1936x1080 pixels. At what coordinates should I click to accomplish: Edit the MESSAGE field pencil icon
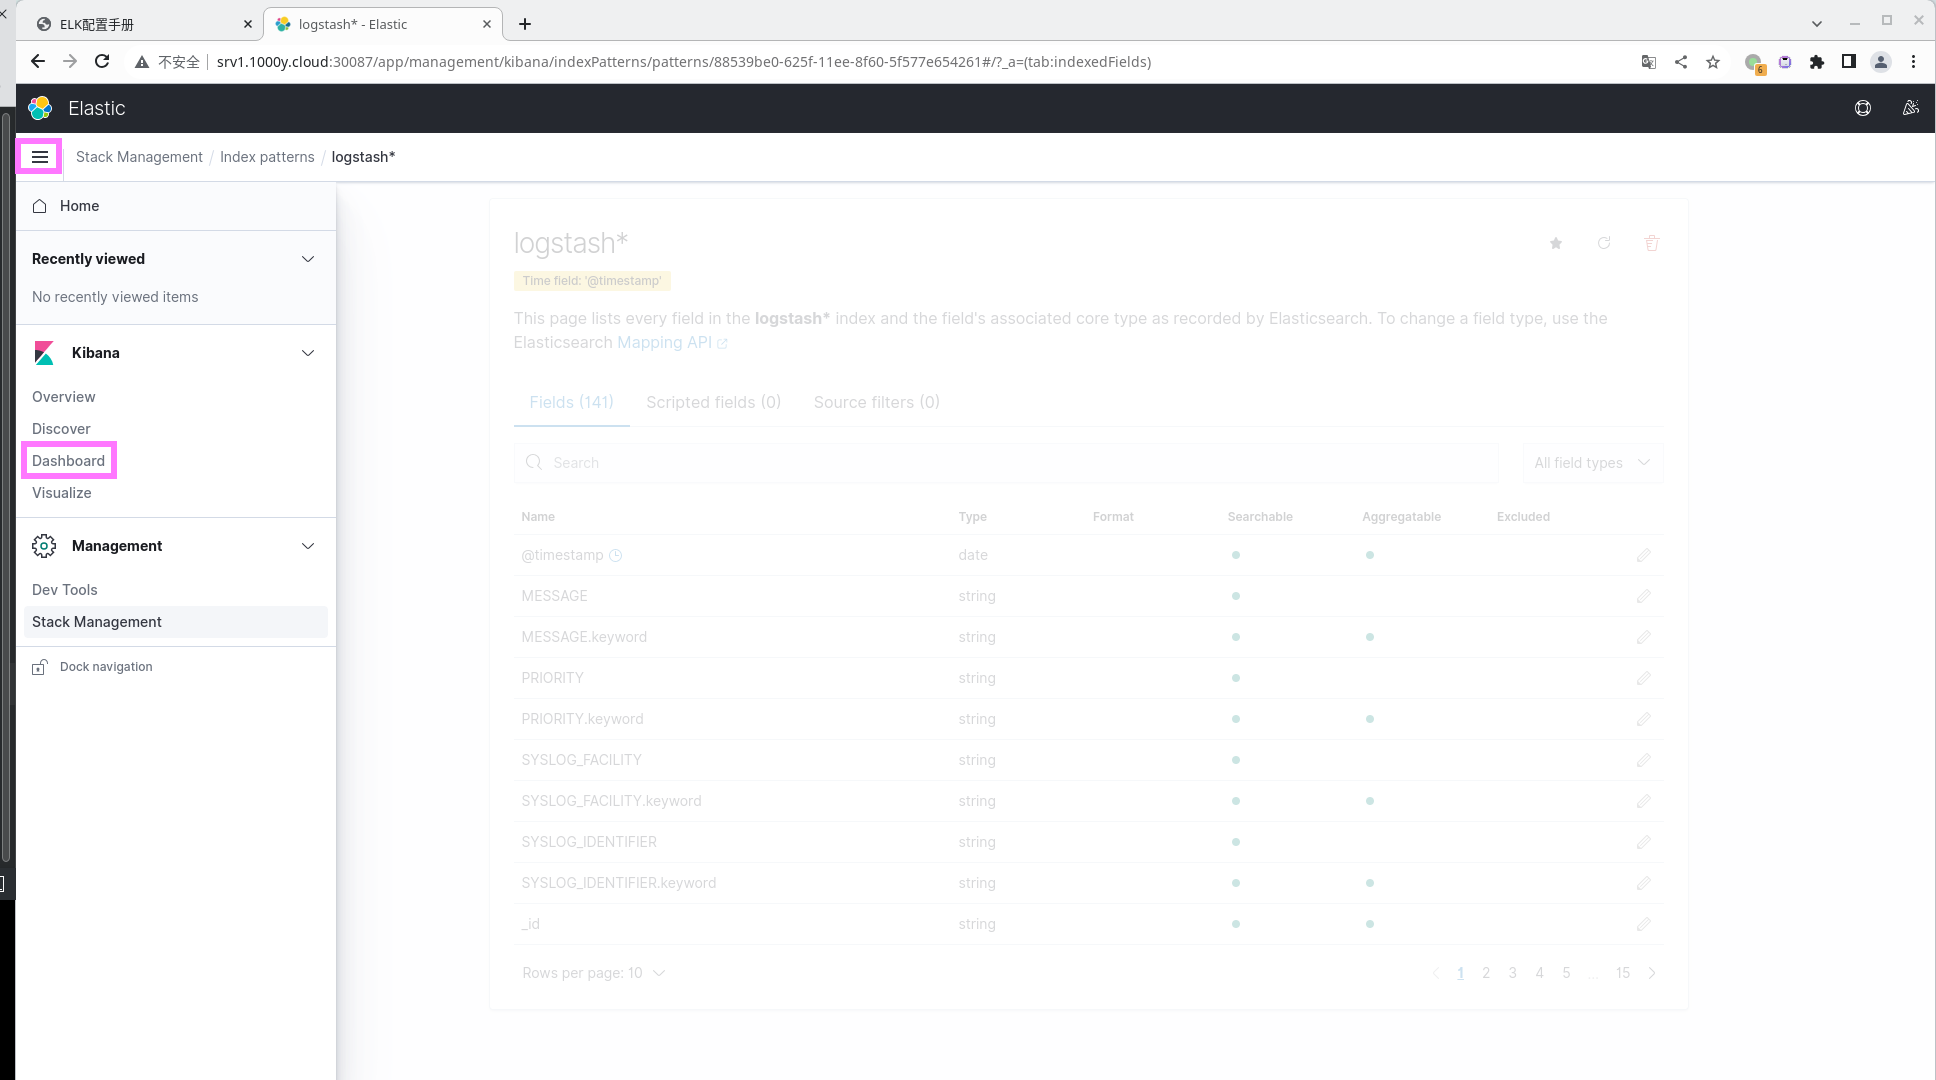1643,596
